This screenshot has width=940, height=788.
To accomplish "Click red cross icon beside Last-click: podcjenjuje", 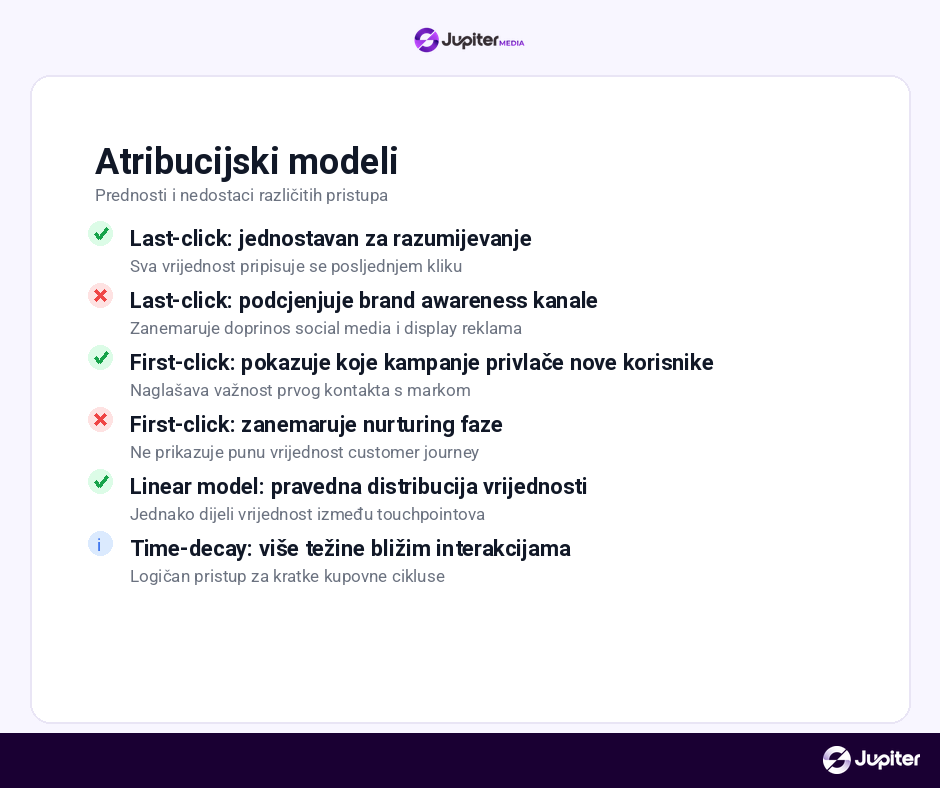I will click(x=101, y=296).
